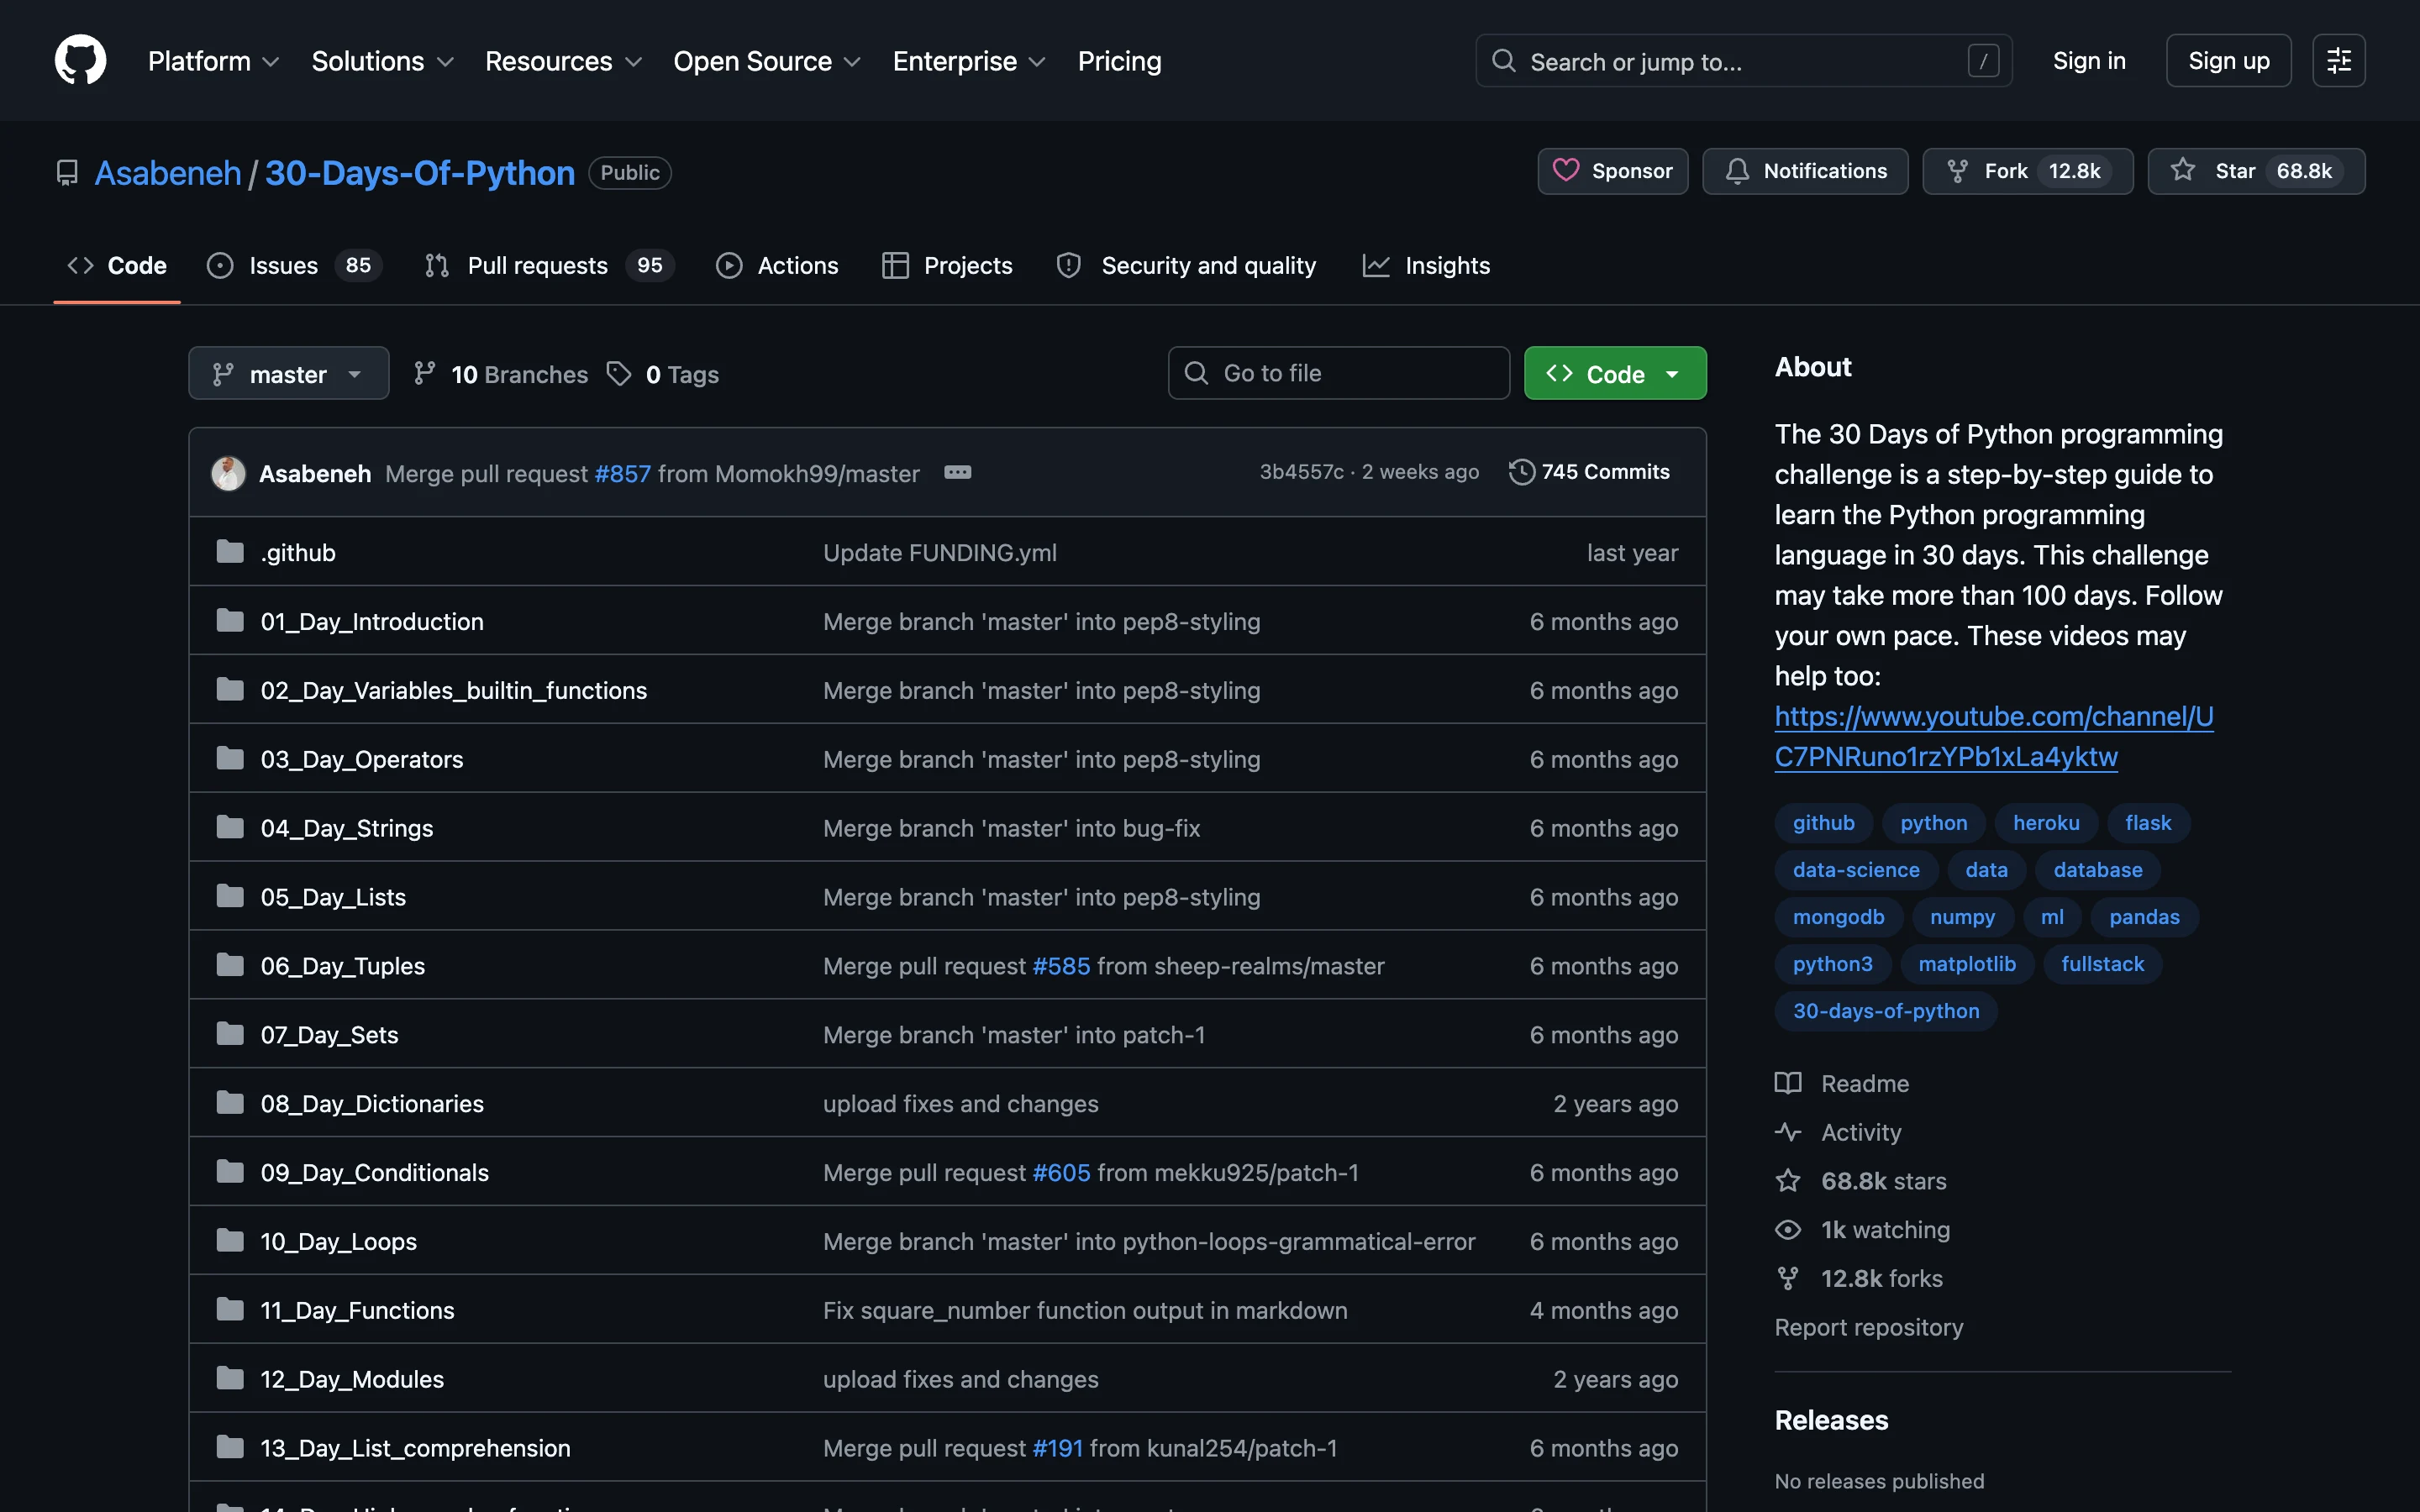Switch to the Issues tab

pyautogui.click(x=294, y=265)
